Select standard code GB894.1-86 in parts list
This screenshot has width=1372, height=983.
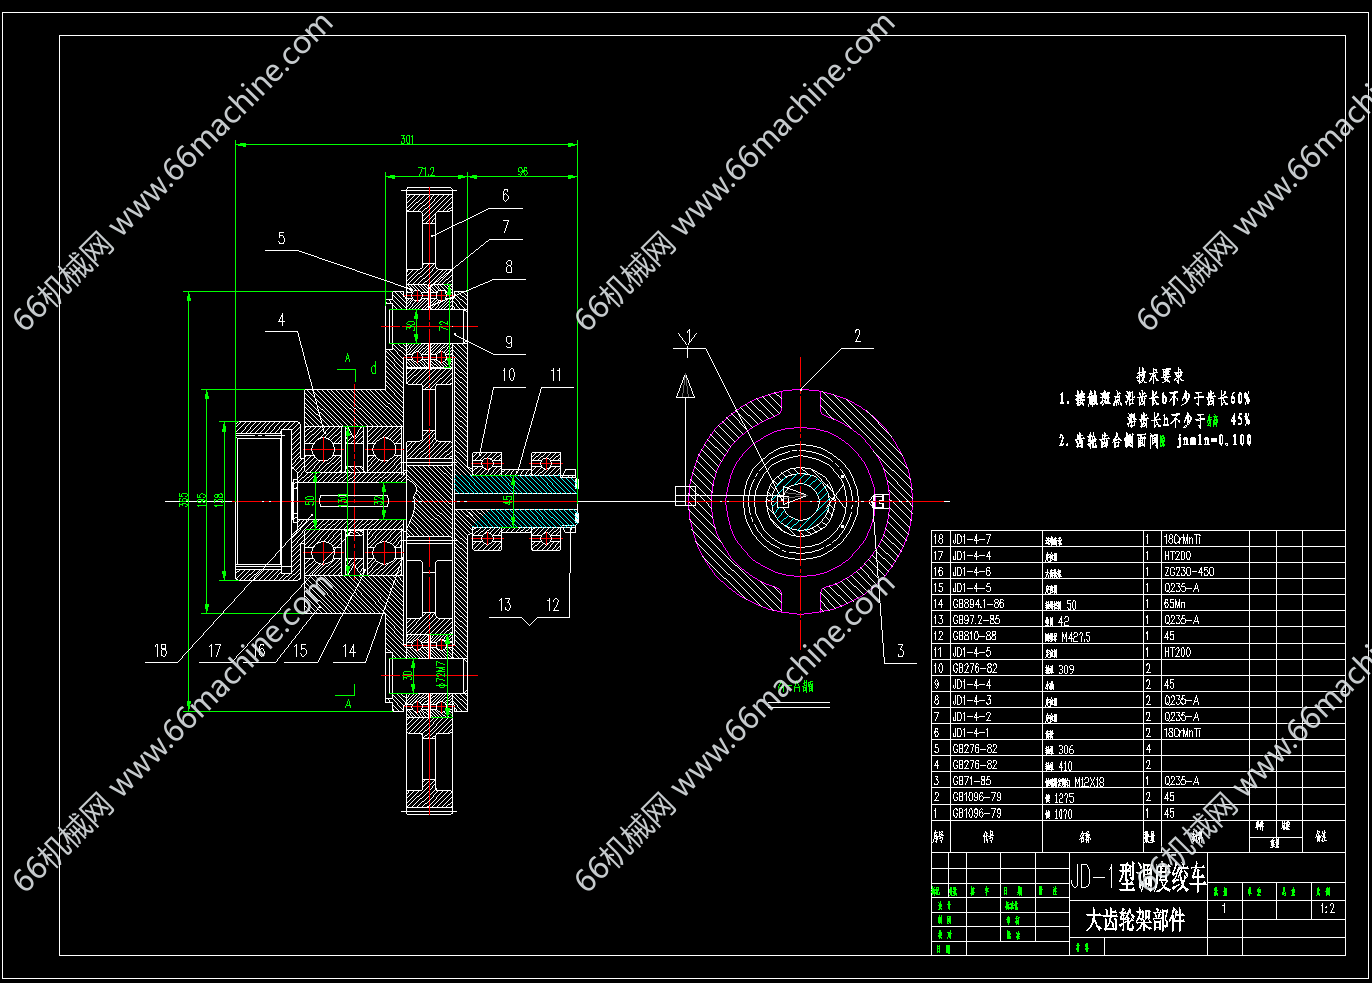point(978,604)
